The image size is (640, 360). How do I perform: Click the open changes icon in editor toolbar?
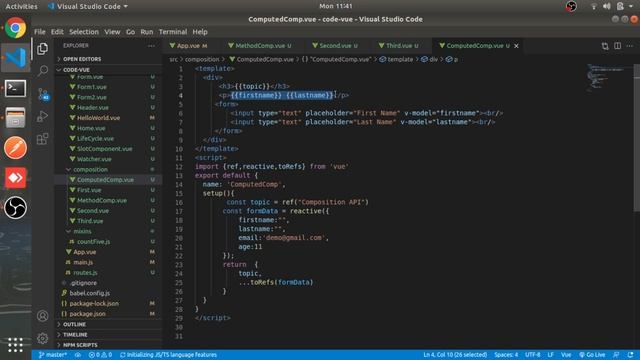point(605,46)
